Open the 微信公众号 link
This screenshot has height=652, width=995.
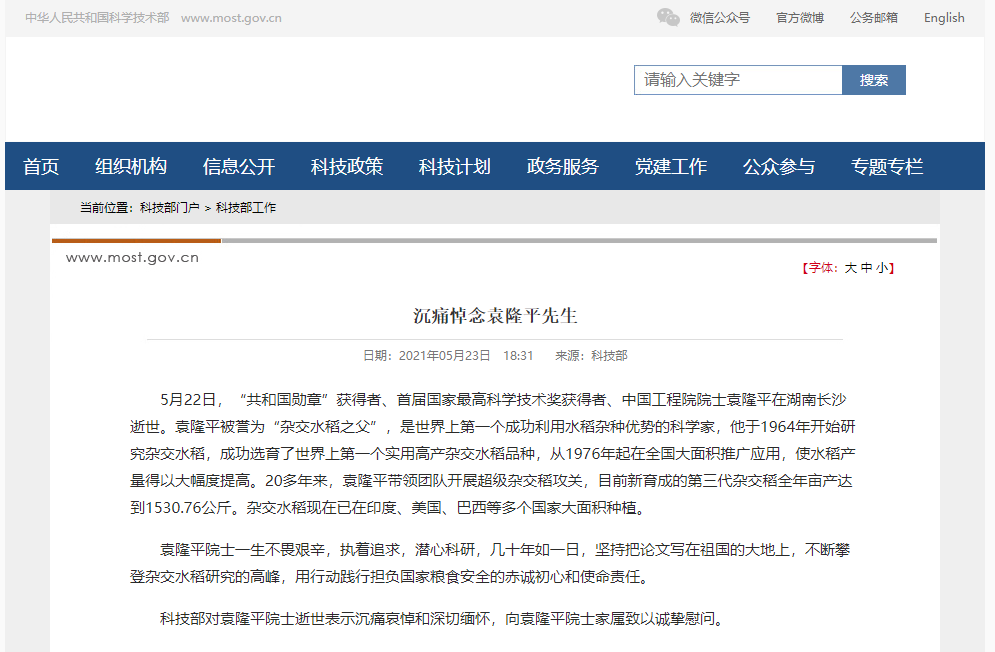(720, 18)
